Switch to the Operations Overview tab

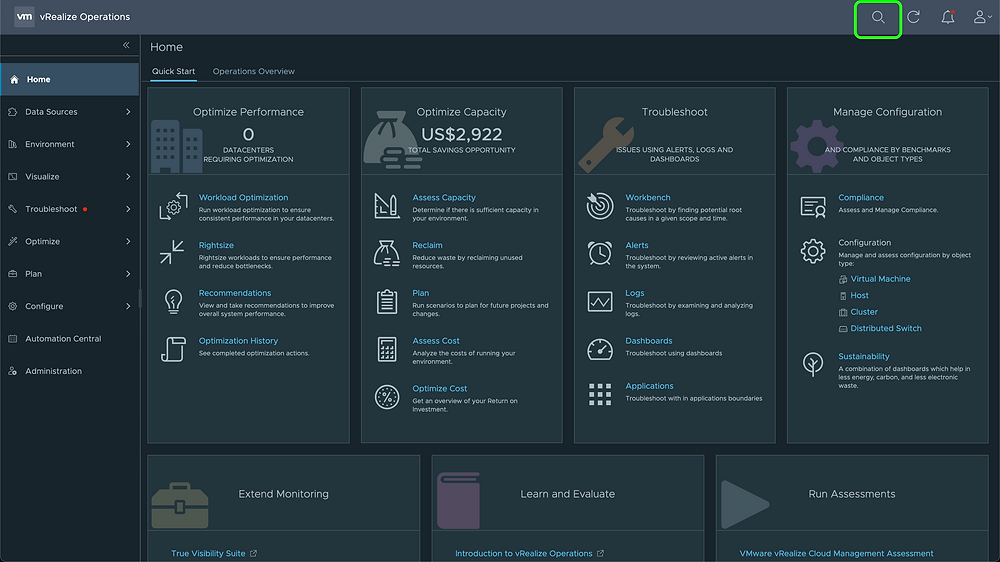(x=254, y=71)
